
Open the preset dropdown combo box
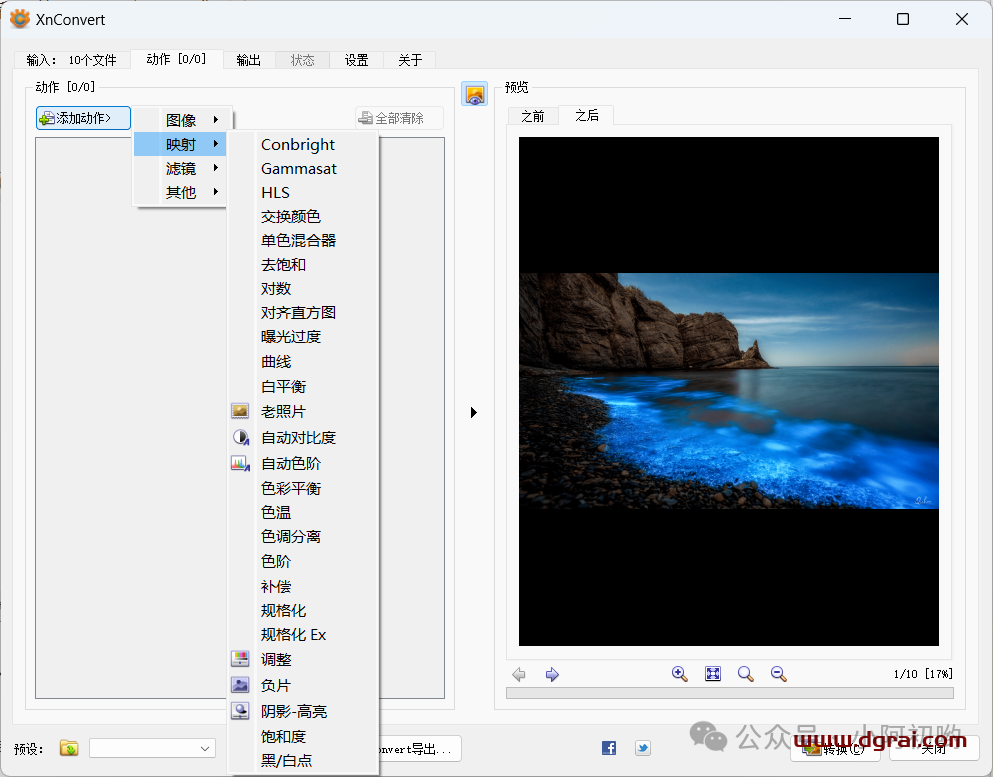point(152,748)
